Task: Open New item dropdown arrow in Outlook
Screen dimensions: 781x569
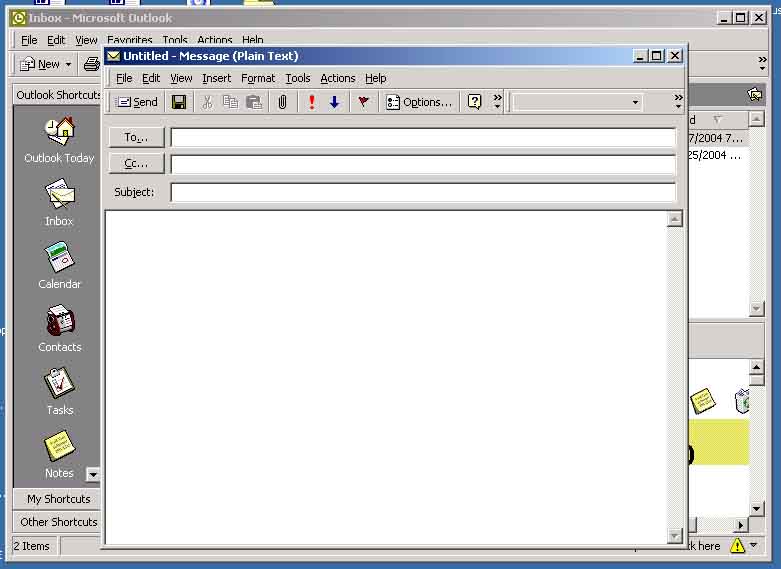Action: click(x=68, y=64)
